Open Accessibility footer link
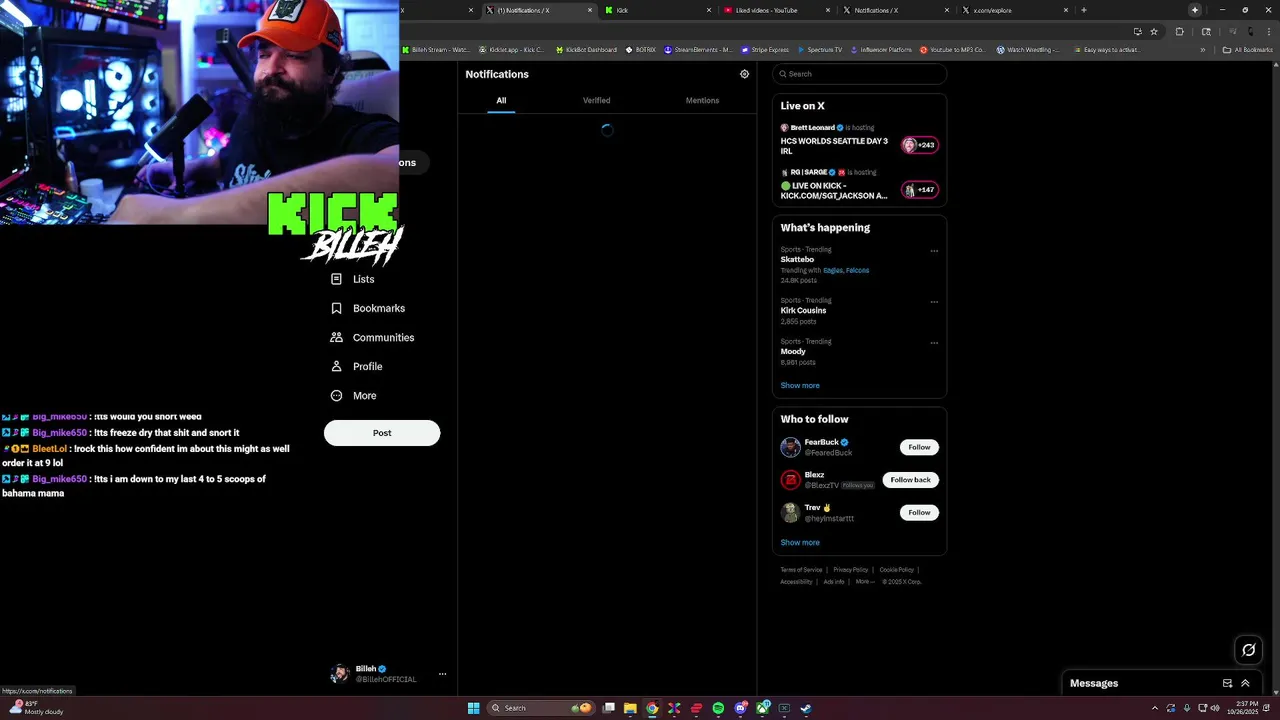Screen dimensions: 1280x720 (x=797, y=582)
